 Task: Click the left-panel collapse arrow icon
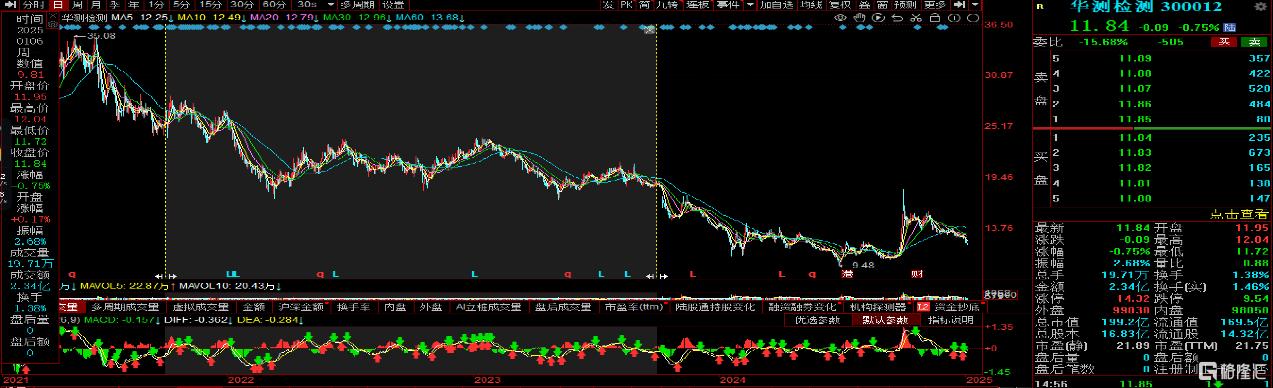click(x=9, y=5)
